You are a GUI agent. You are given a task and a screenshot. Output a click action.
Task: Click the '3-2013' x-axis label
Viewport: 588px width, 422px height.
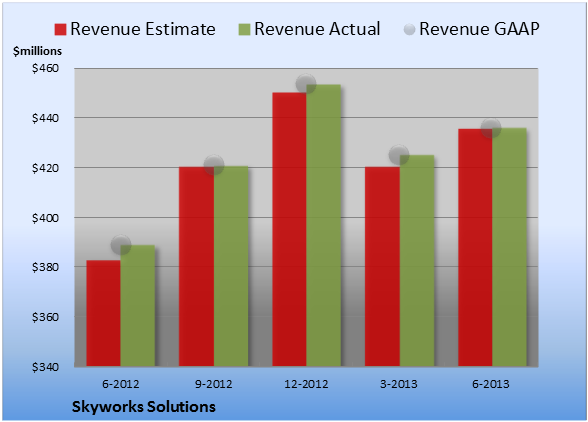399,384
